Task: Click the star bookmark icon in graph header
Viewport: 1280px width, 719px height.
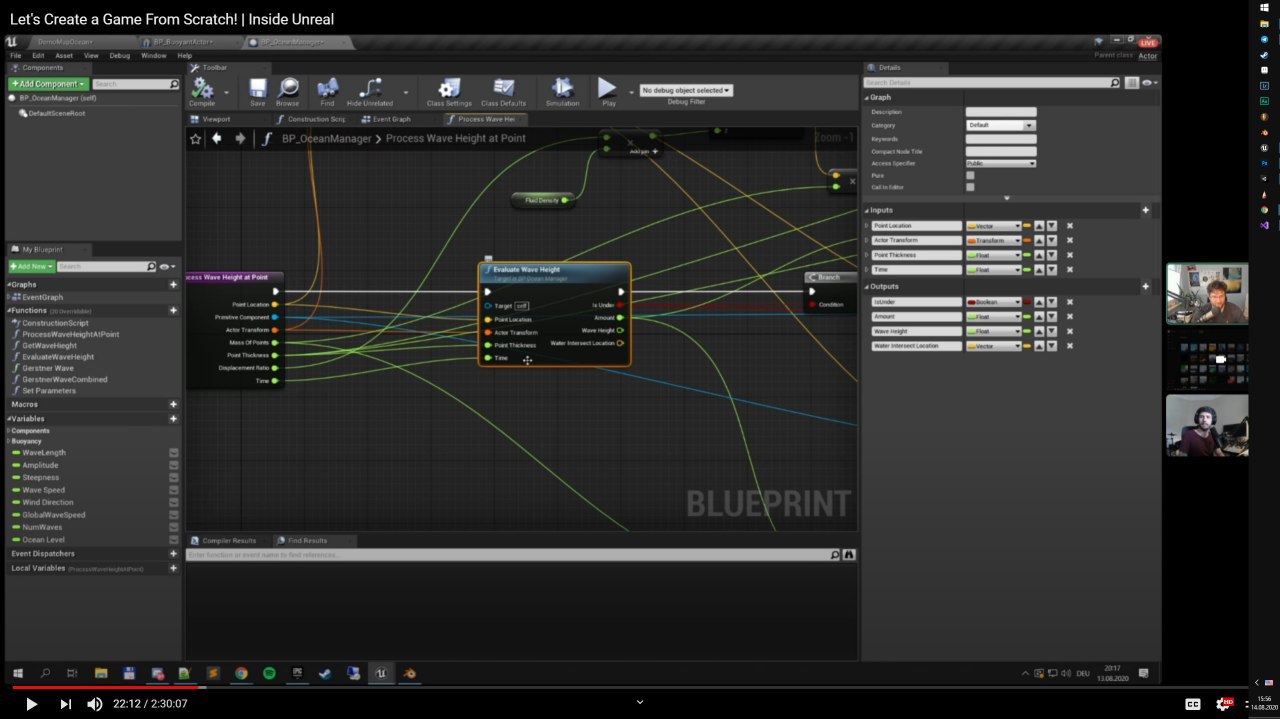Action: [196, 139]
